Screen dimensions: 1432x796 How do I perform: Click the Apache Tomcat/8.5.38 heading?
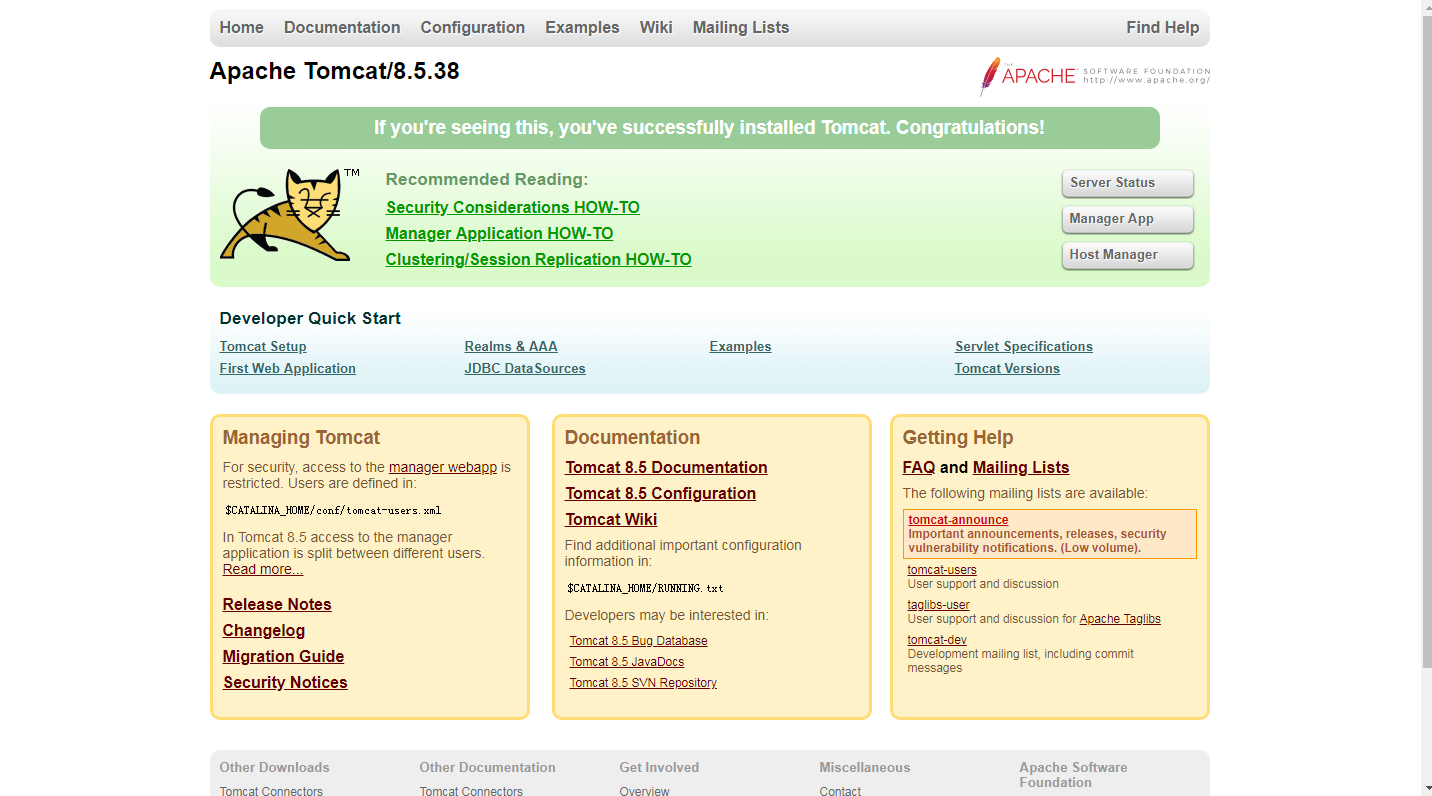coord(334,72)
